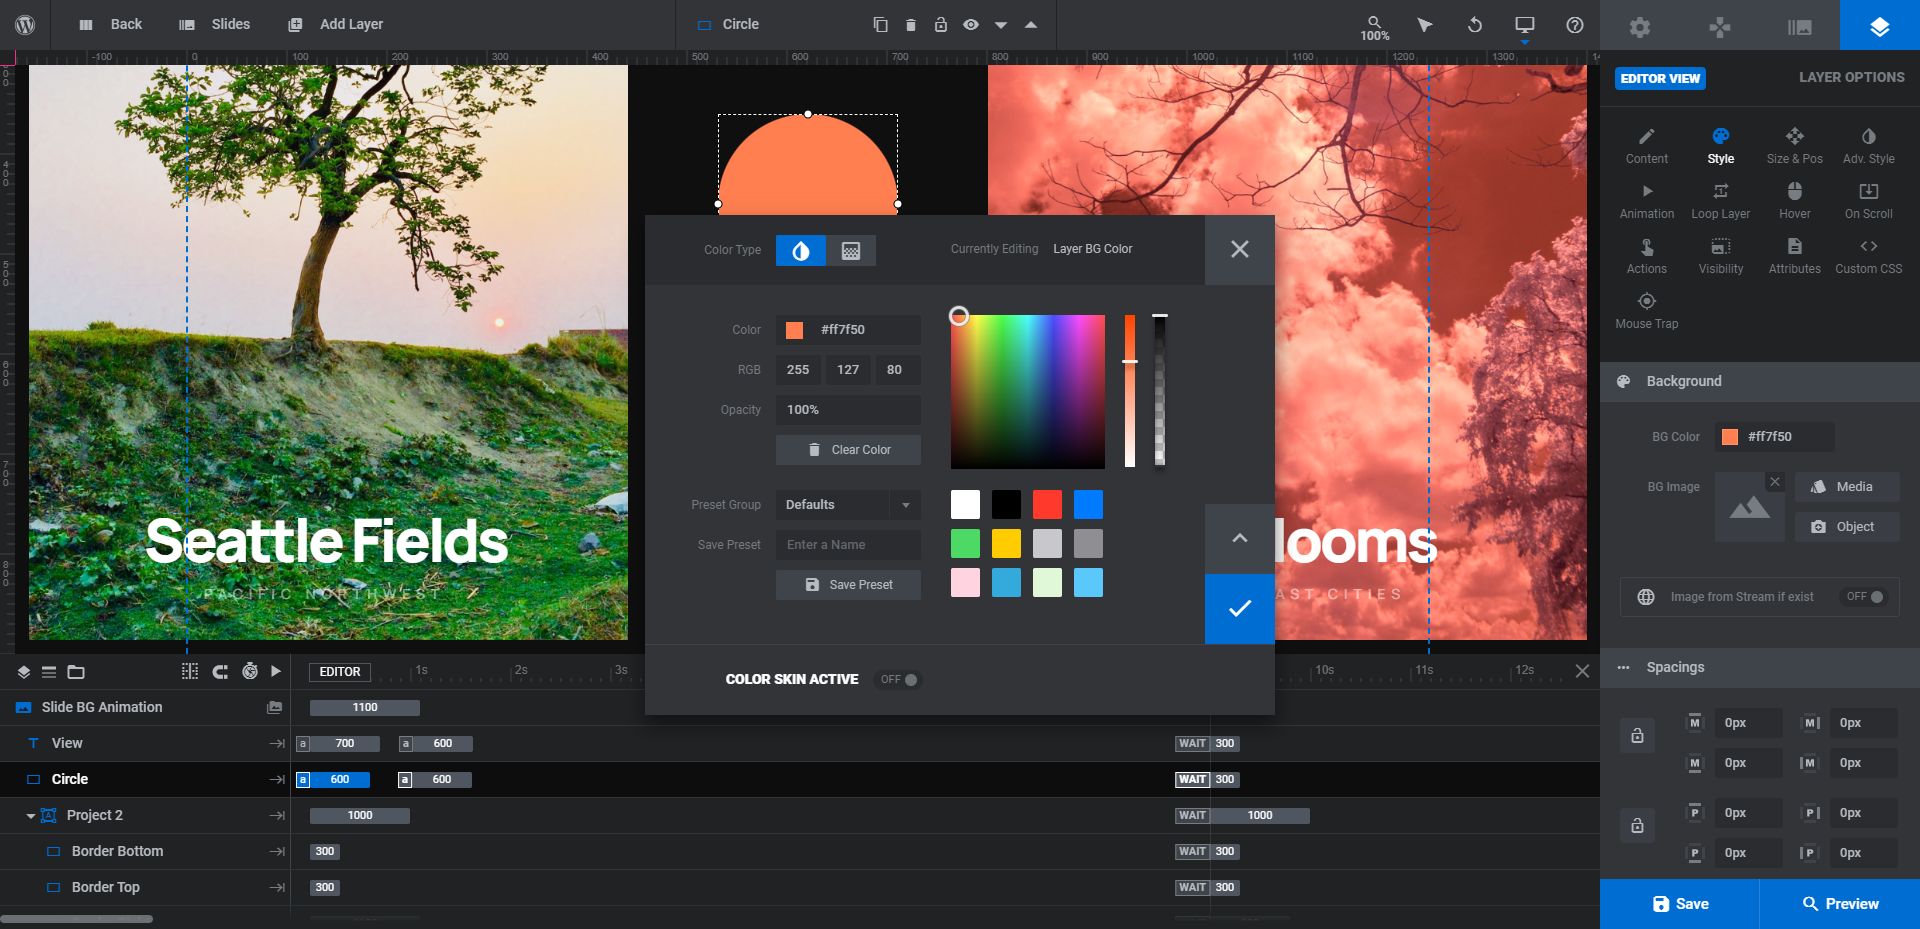1920x929 pixels.
Task: Click the Save Preset name field
Action: tap(848, 545)
